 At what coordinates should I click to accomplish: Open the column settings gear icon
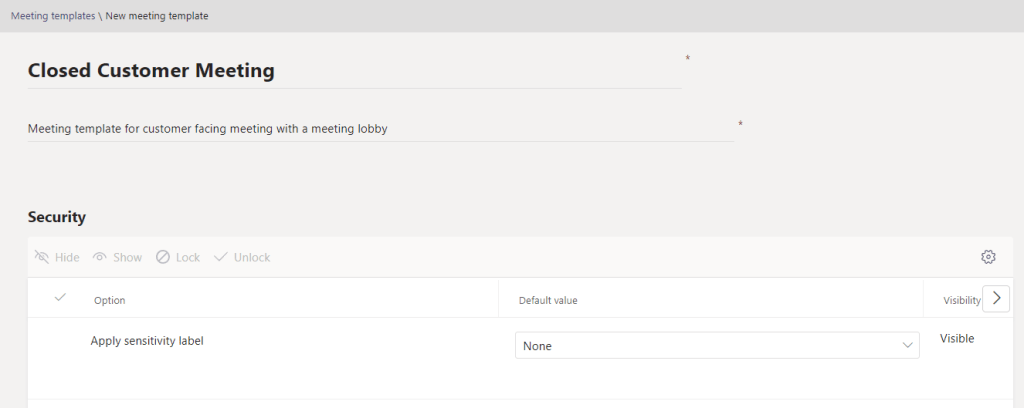click(988, 257)
